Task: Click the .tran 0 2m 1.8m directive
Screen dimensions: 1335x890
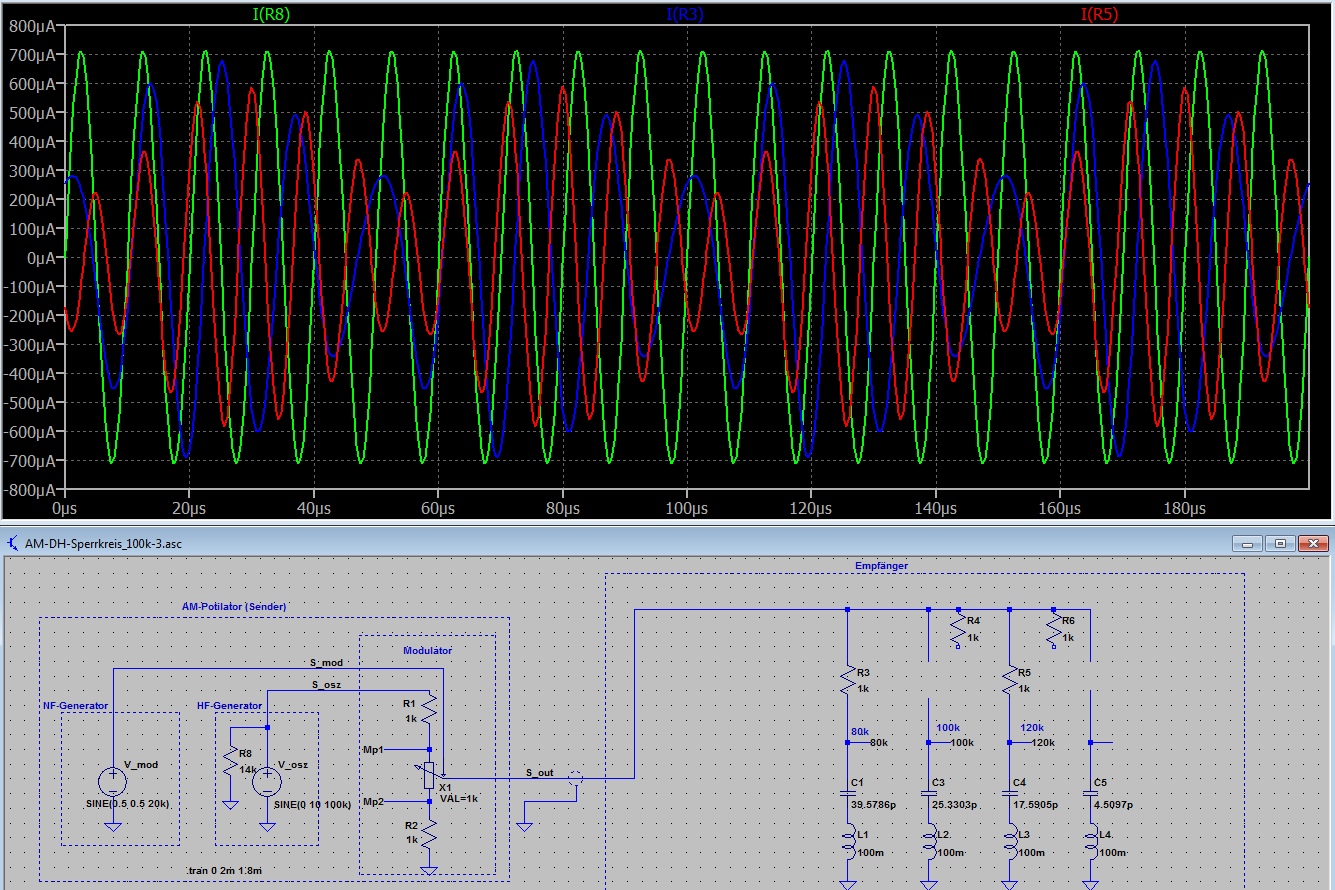Action: [x=224, y=870]
